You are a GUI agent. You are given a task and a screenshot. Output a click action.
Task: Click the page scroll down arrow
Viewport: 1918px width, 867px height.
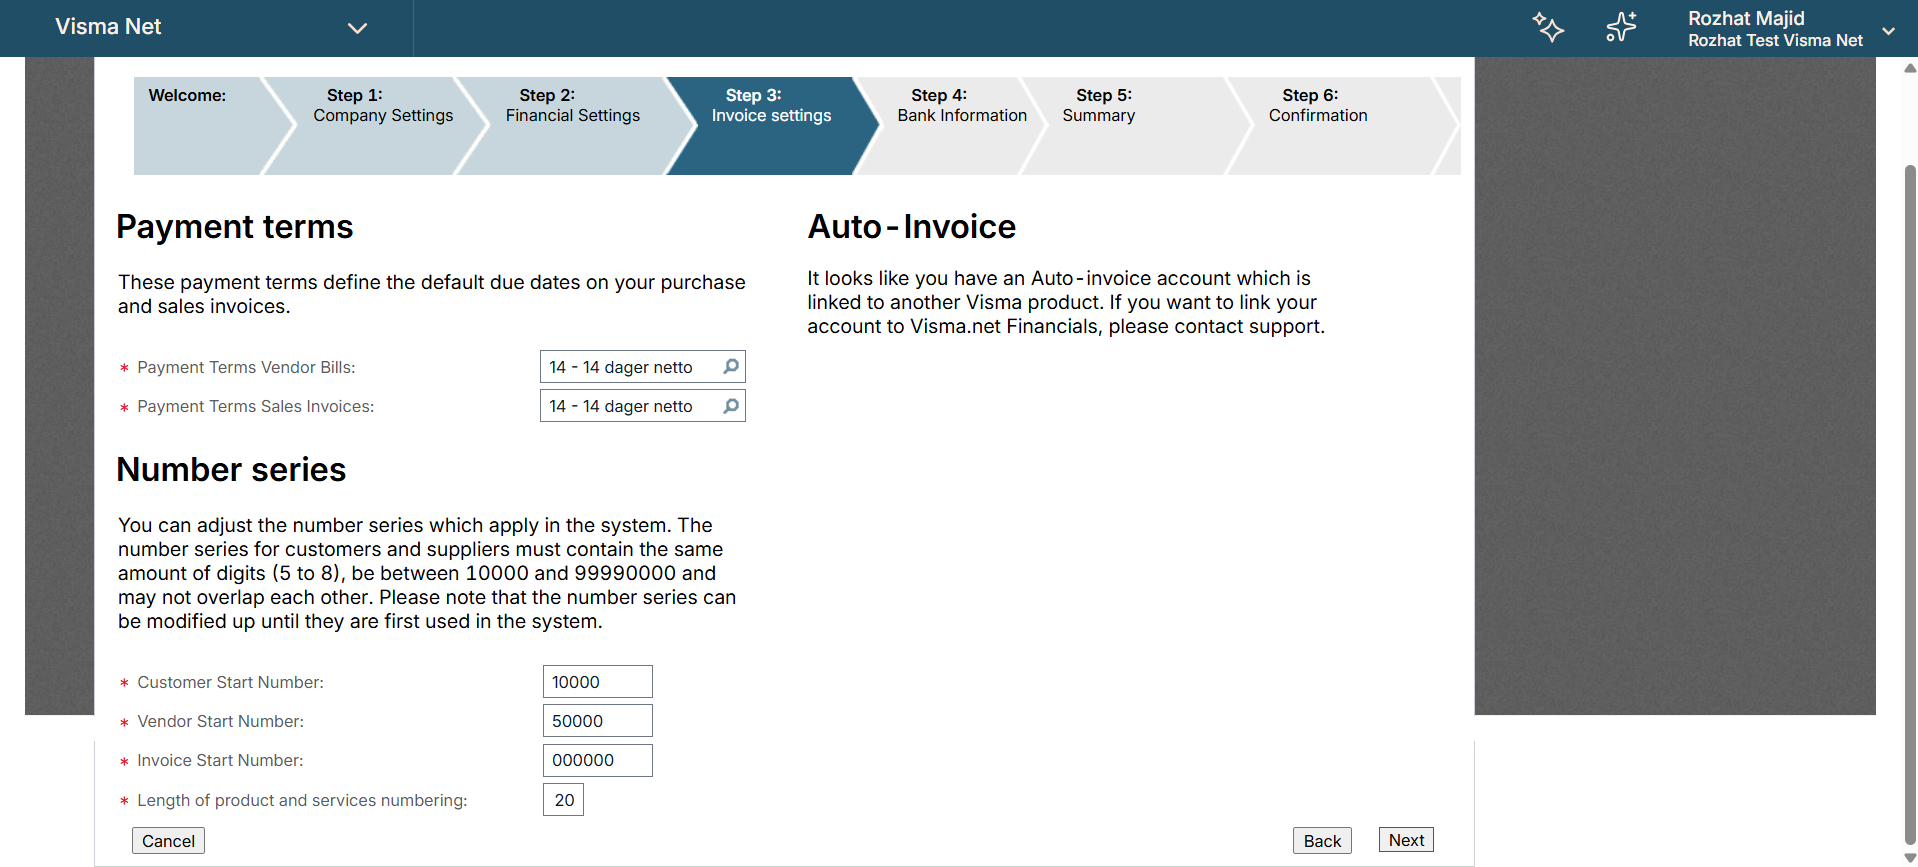point(1909,858)
